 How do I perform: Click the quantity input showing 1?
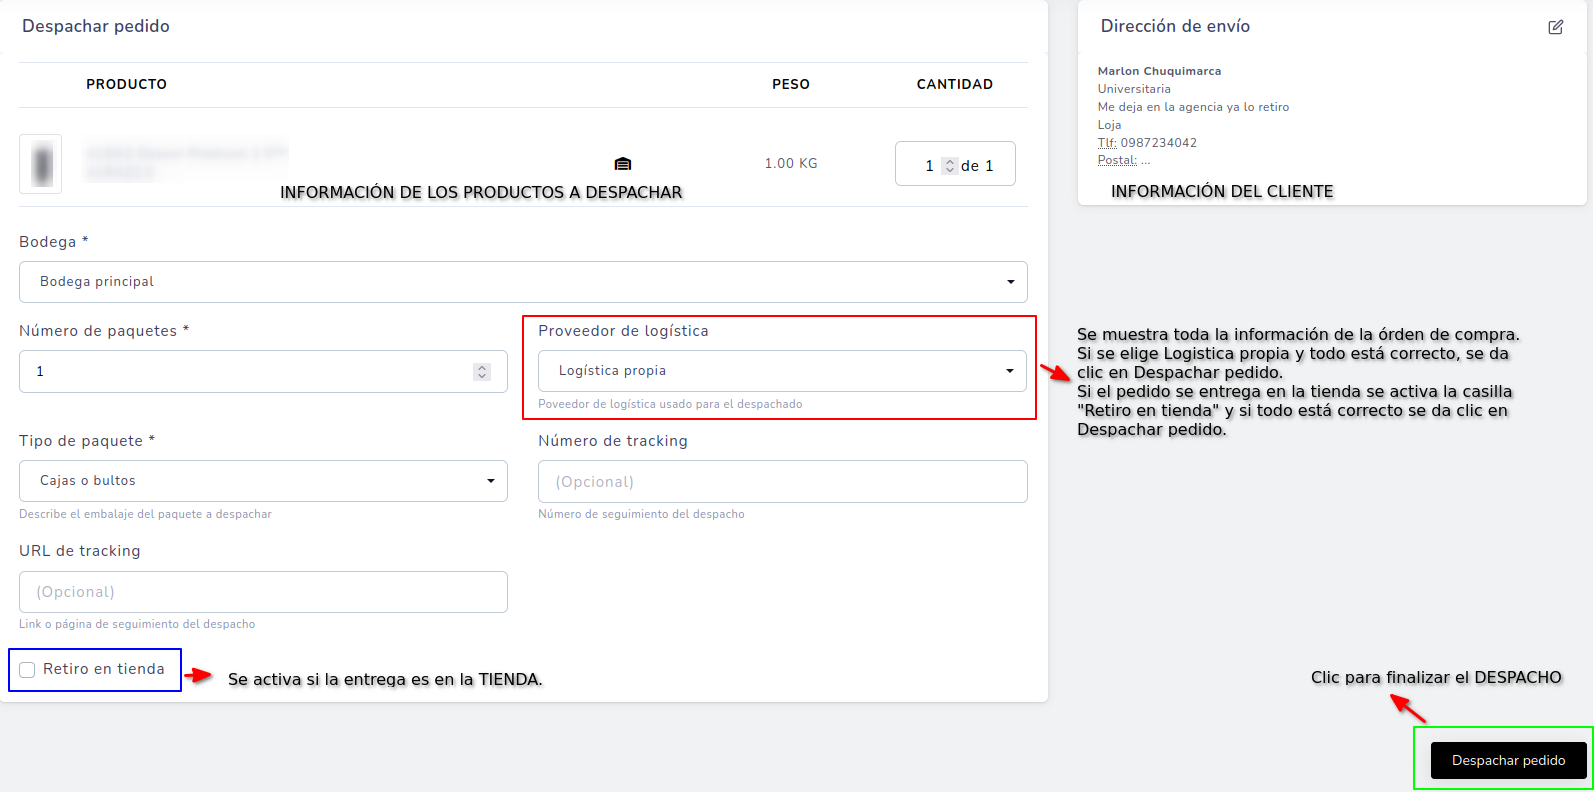929,166
